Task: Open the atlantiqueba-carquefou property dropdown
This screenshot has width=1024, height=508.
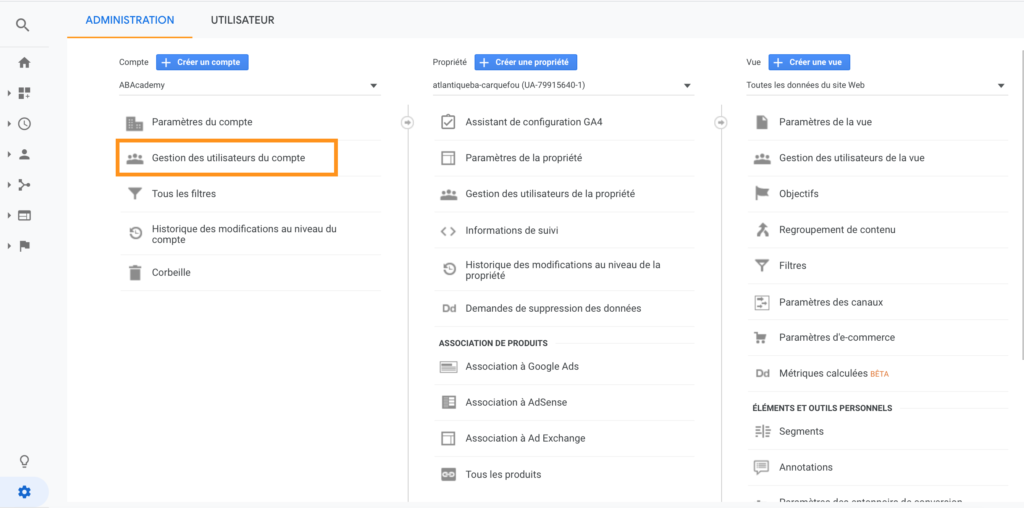Action: click(563, 85)
